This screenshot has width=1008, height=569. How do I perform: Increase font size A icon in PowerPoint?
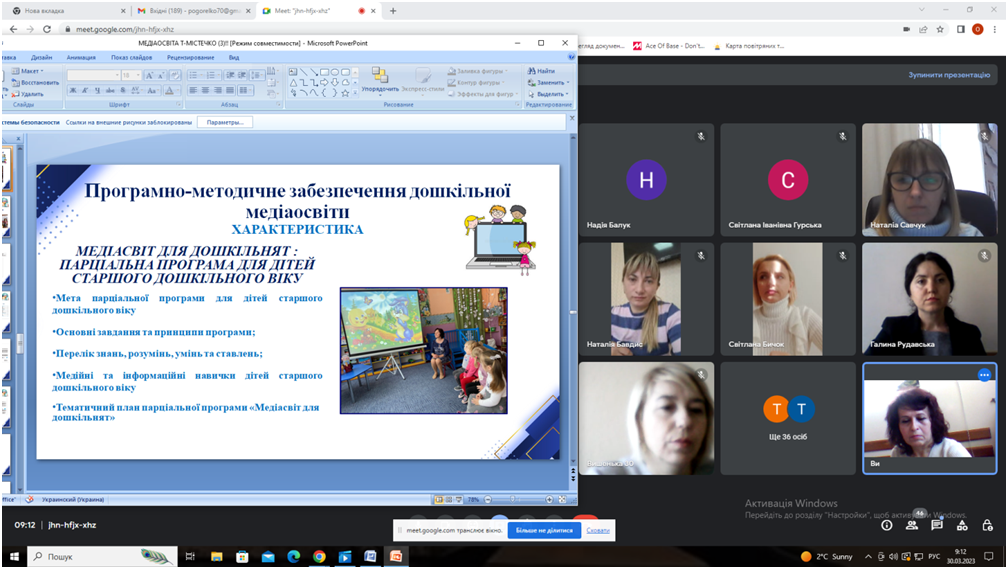coord(149,75)
